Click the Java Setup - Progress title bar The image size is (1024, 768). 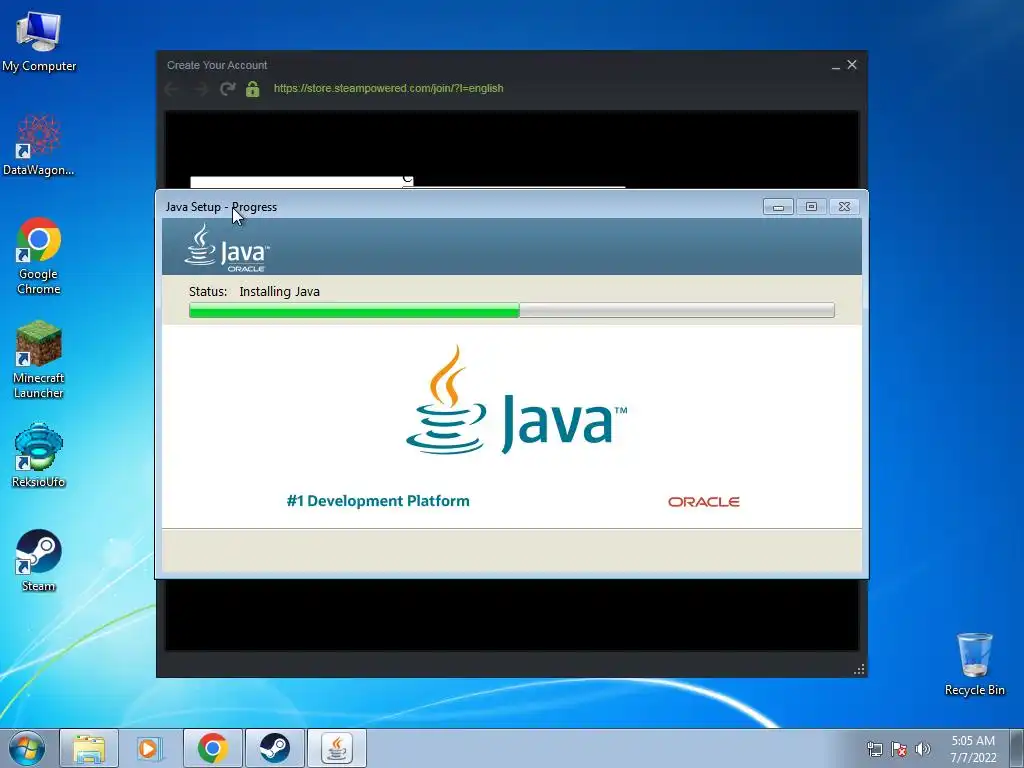[x=457, y=206]
